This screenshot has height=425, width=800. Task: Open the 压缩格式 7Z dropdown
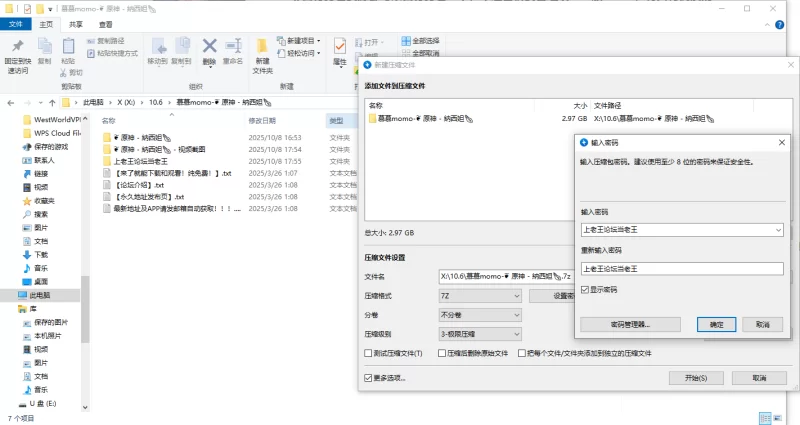(480, 296)
